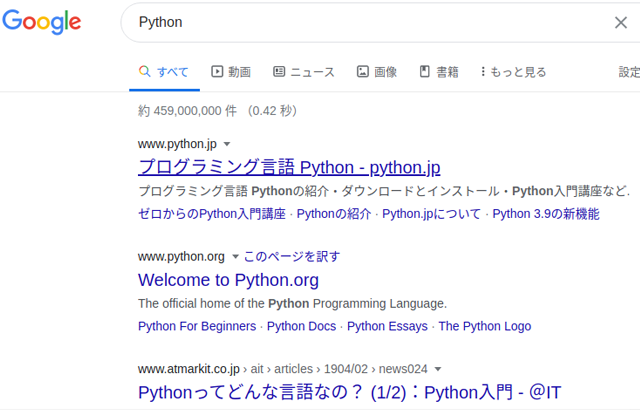Click the magnifier icon in すべて tab
The image size is (640, 410).
[x=144, y=71]
